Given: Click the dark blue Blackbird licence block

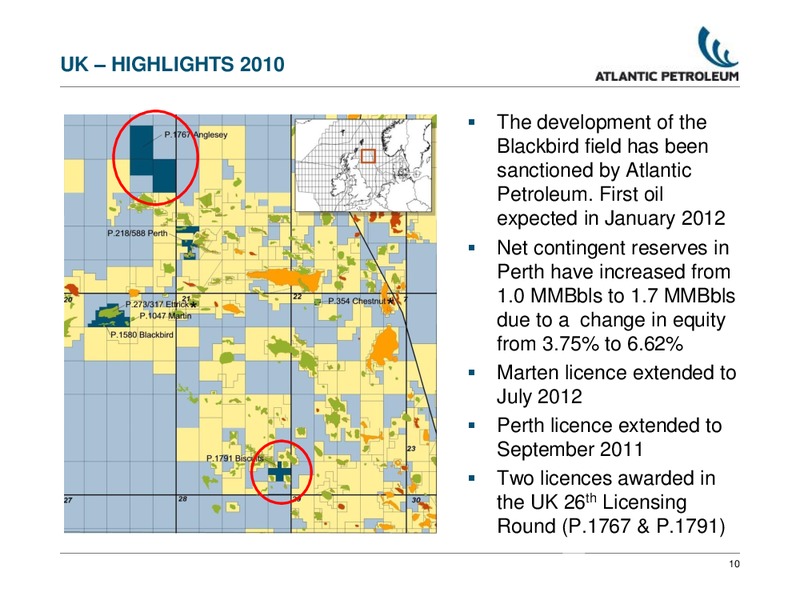Looking at the screenshot, I should click(109, 316).
